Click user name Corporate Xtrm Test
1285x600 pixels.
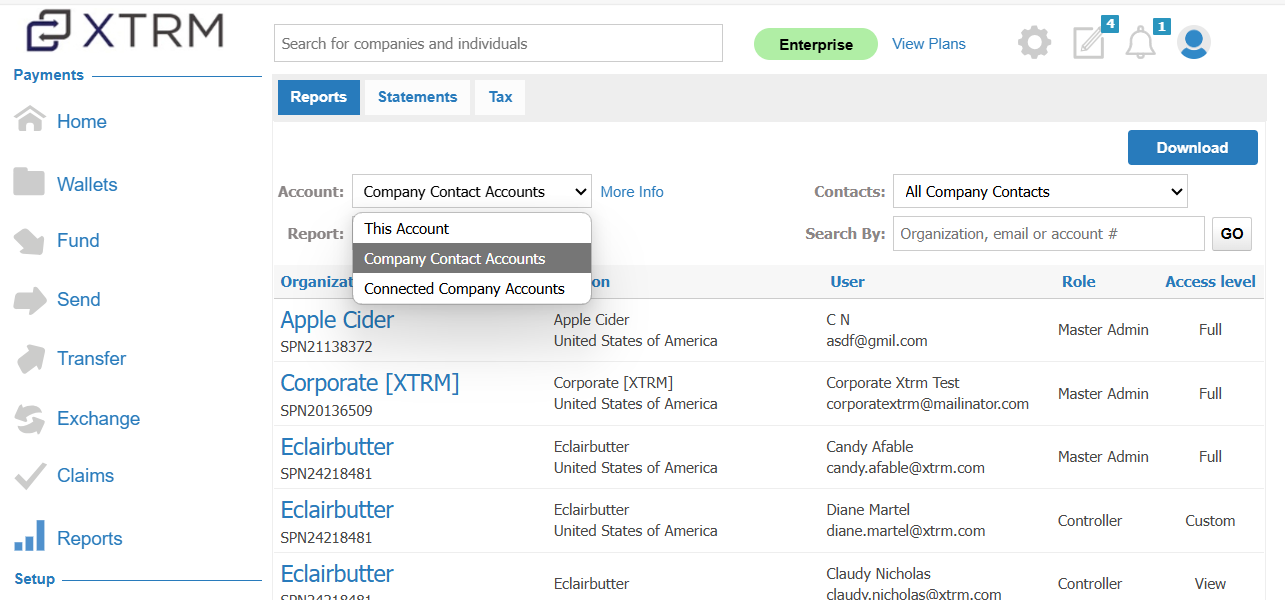893,382
